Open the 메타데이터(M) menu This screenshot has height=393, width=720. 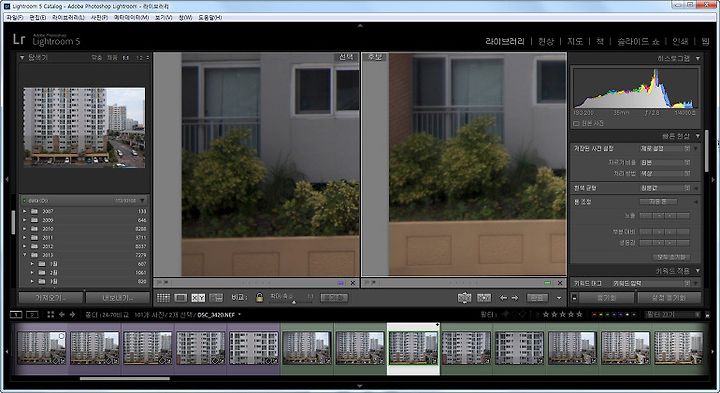pyautogui.click(x=131, y=17)
